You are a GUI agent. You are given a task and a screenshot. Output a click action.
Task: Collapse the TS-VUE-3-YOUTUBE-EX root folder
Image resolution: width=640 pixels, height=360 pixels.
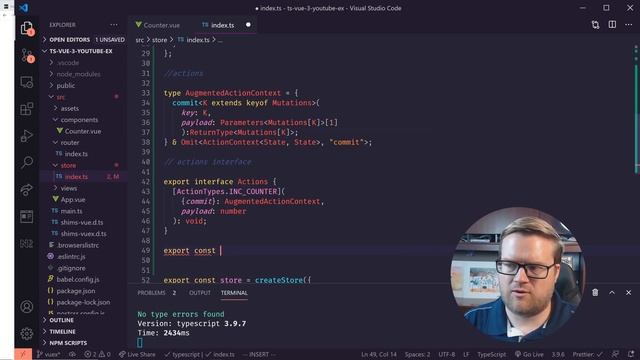pyautogui.click(x=83, y=51)
